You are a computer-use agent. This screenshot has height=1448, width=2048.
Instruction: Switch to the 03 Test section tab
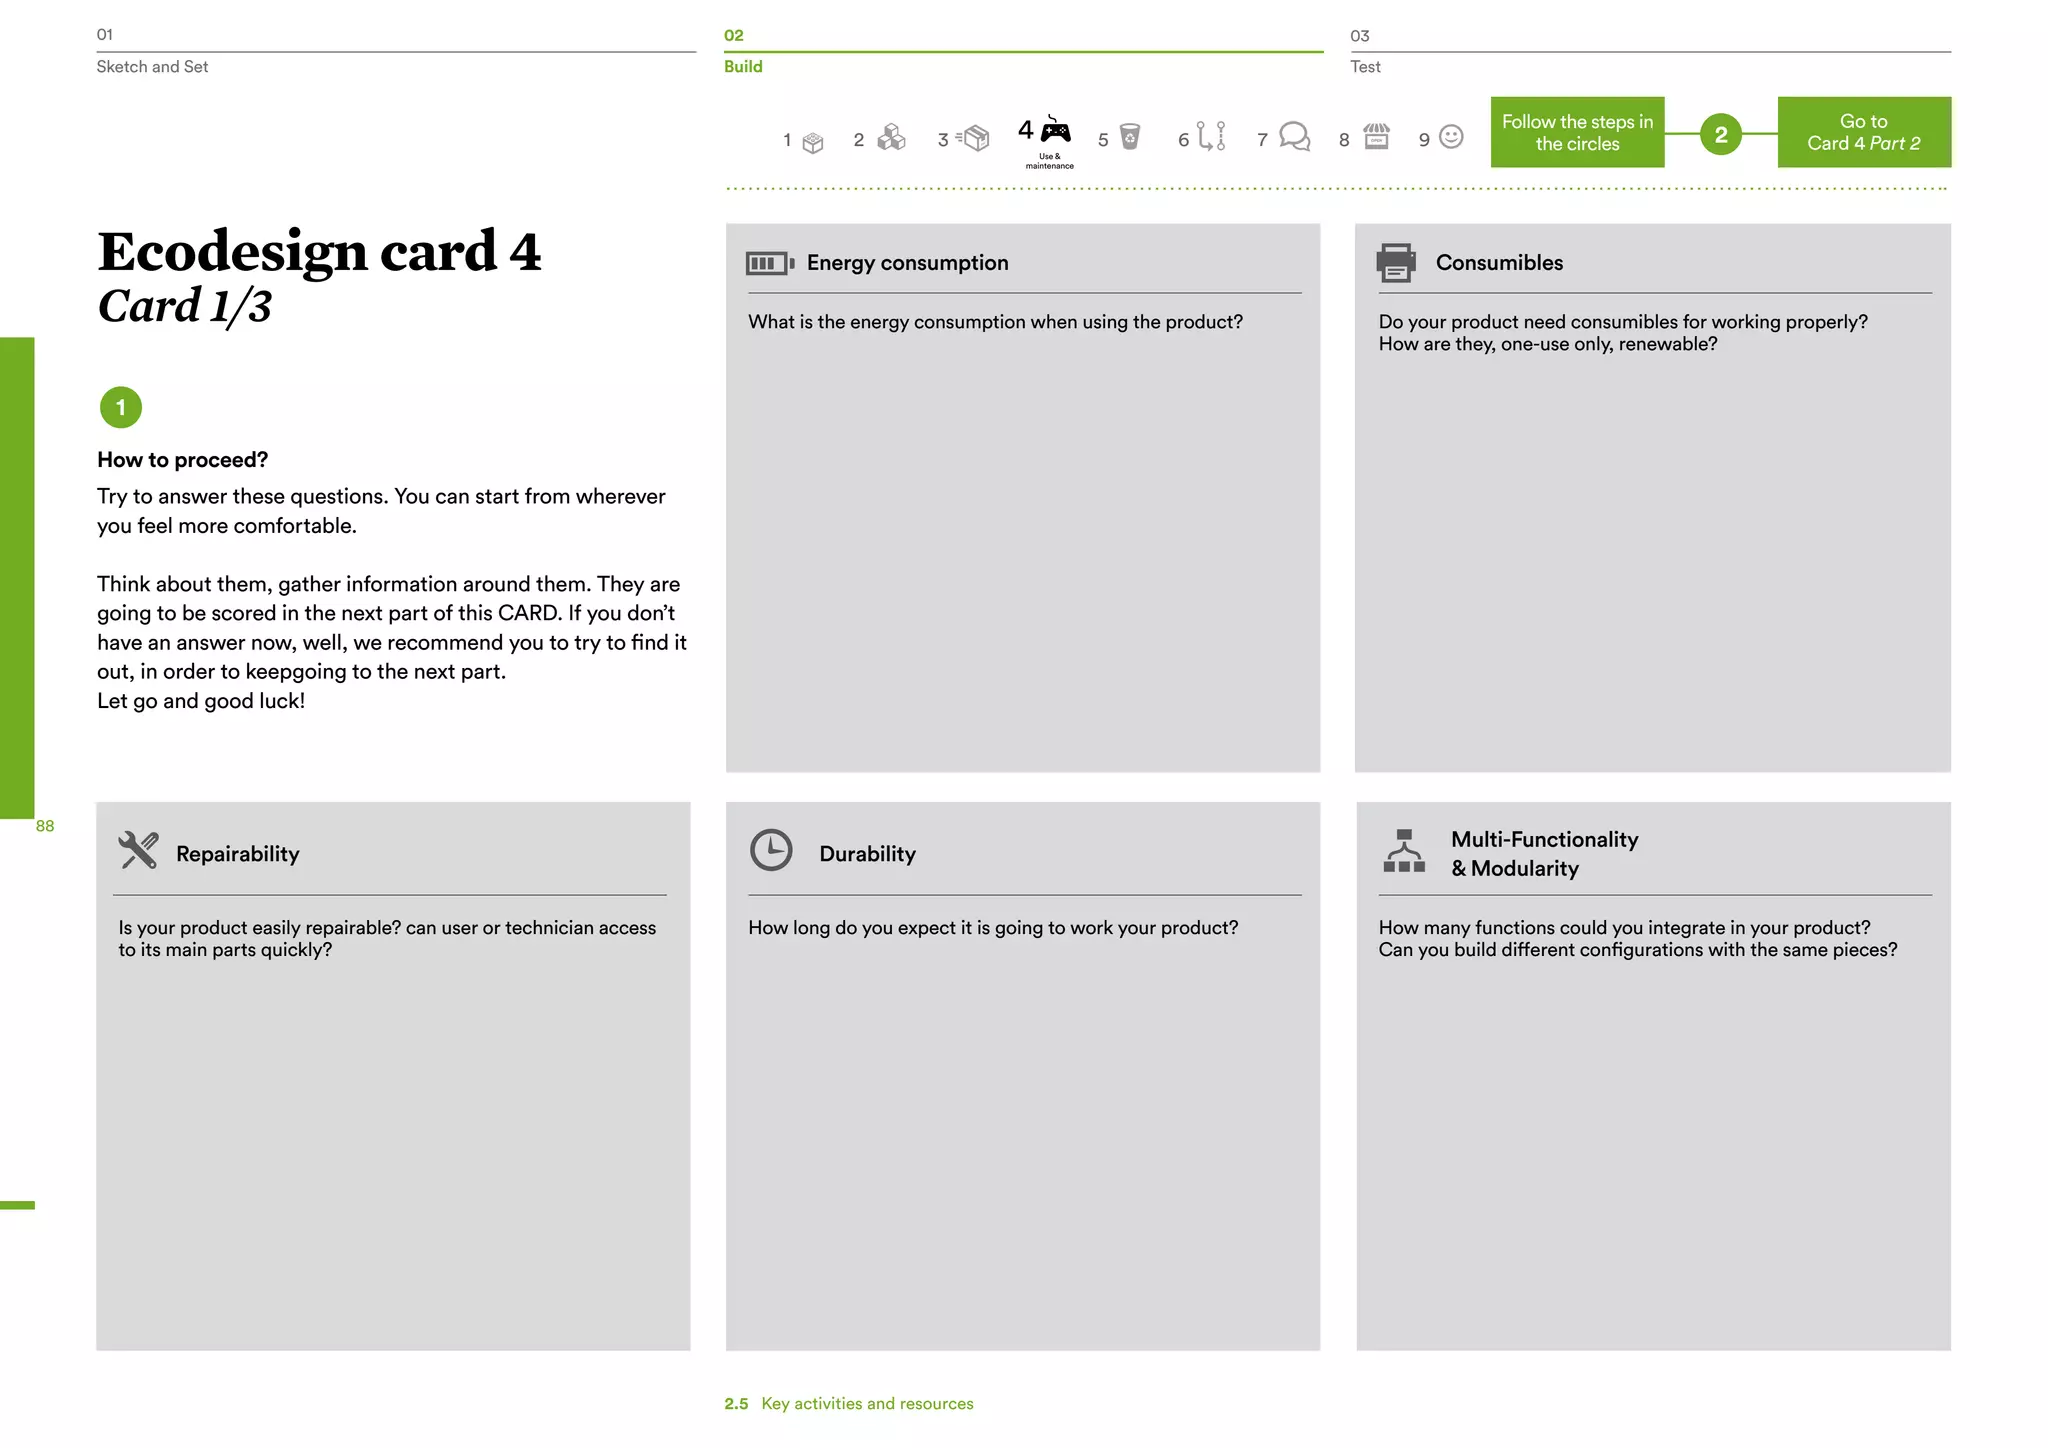click(1650, 51)
